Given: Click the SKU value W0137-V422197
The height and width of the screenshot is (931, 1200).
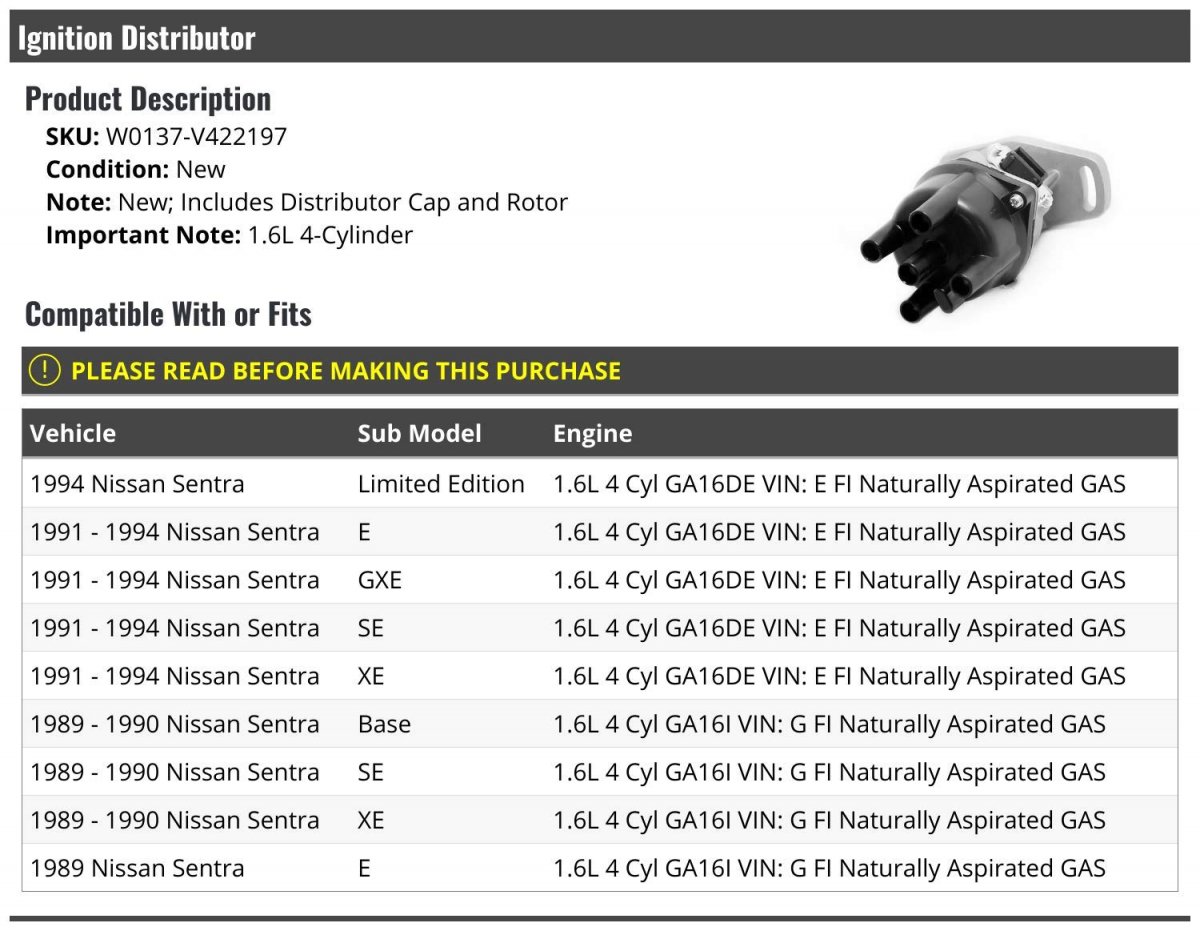Looking at the screenshot, I should 196,137.
